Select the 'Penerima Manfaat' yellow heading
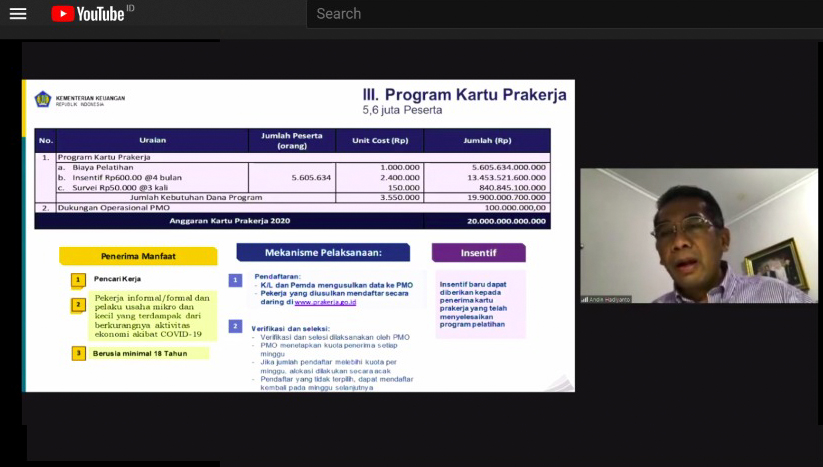 138,256
